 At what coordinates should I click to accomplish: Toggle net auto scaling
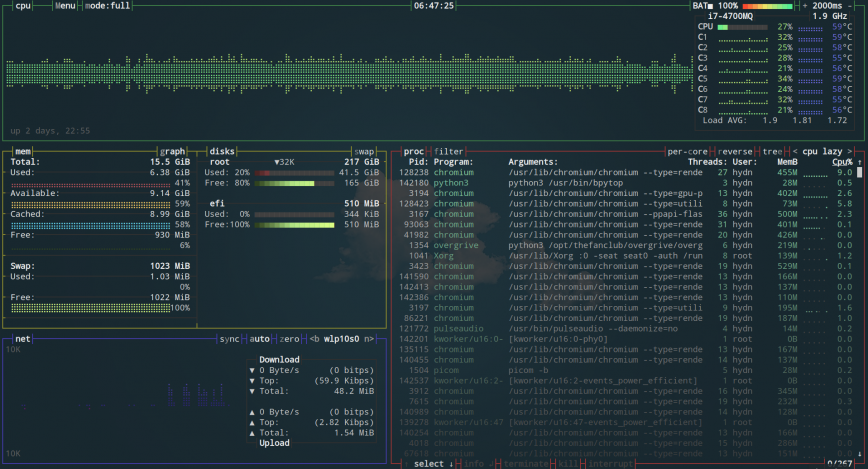(260, 339)
